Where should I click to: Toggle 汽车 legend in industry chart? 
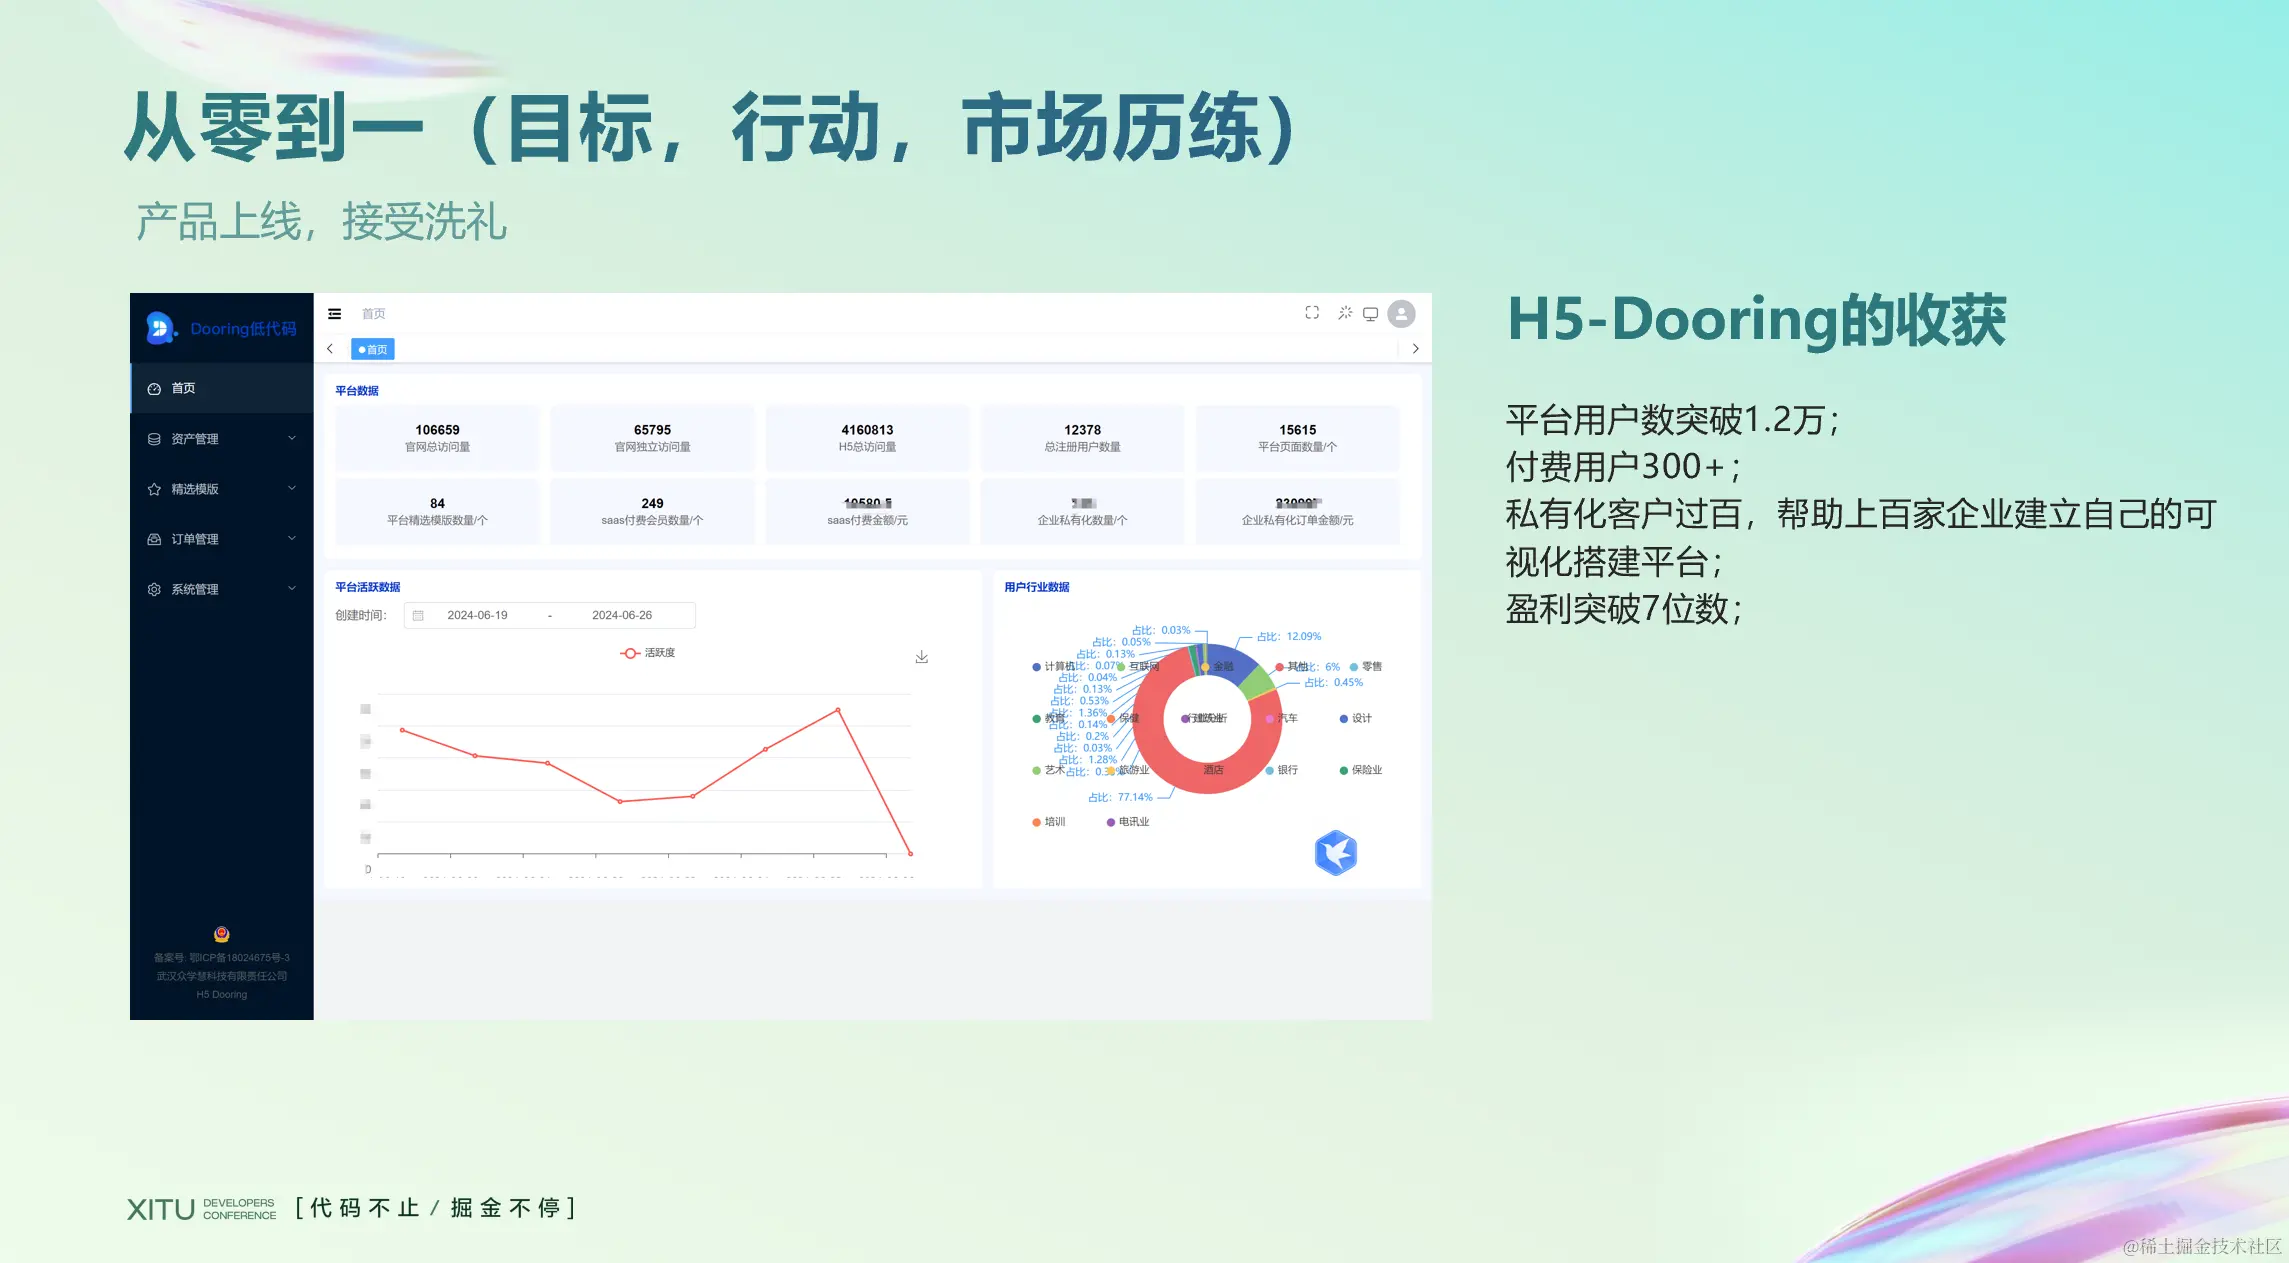pos(1282,718)
